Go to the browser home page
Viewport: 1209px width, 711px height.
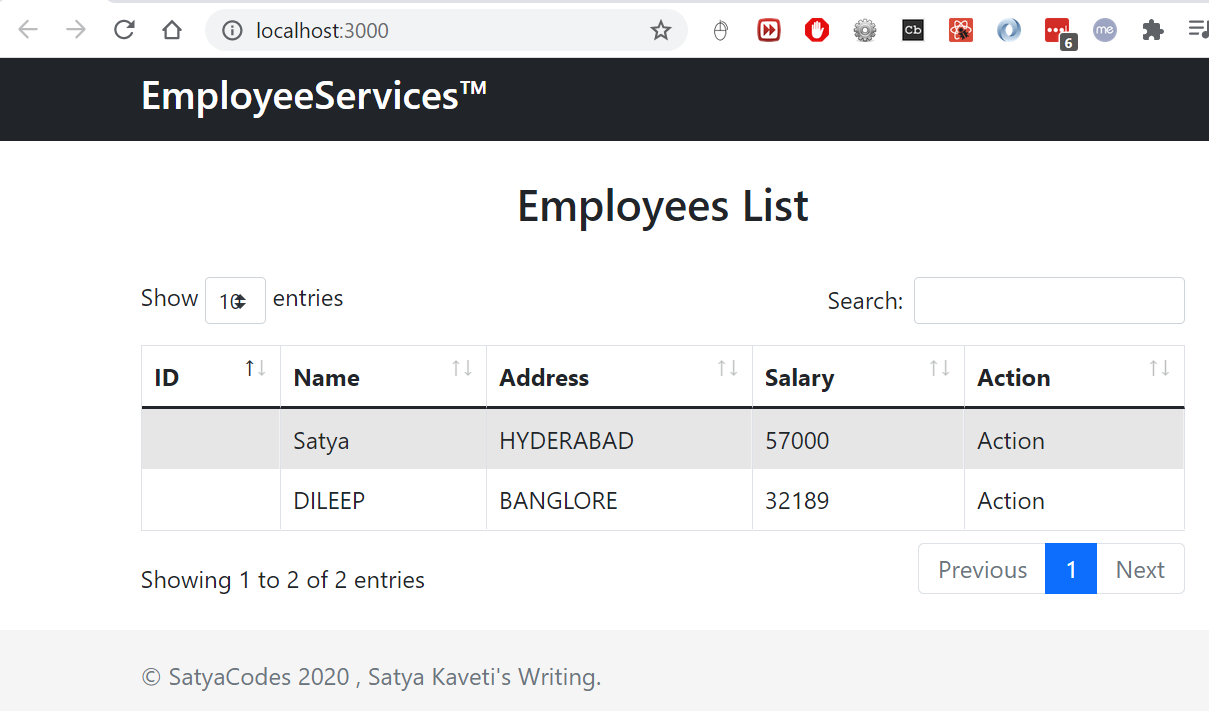172,30
